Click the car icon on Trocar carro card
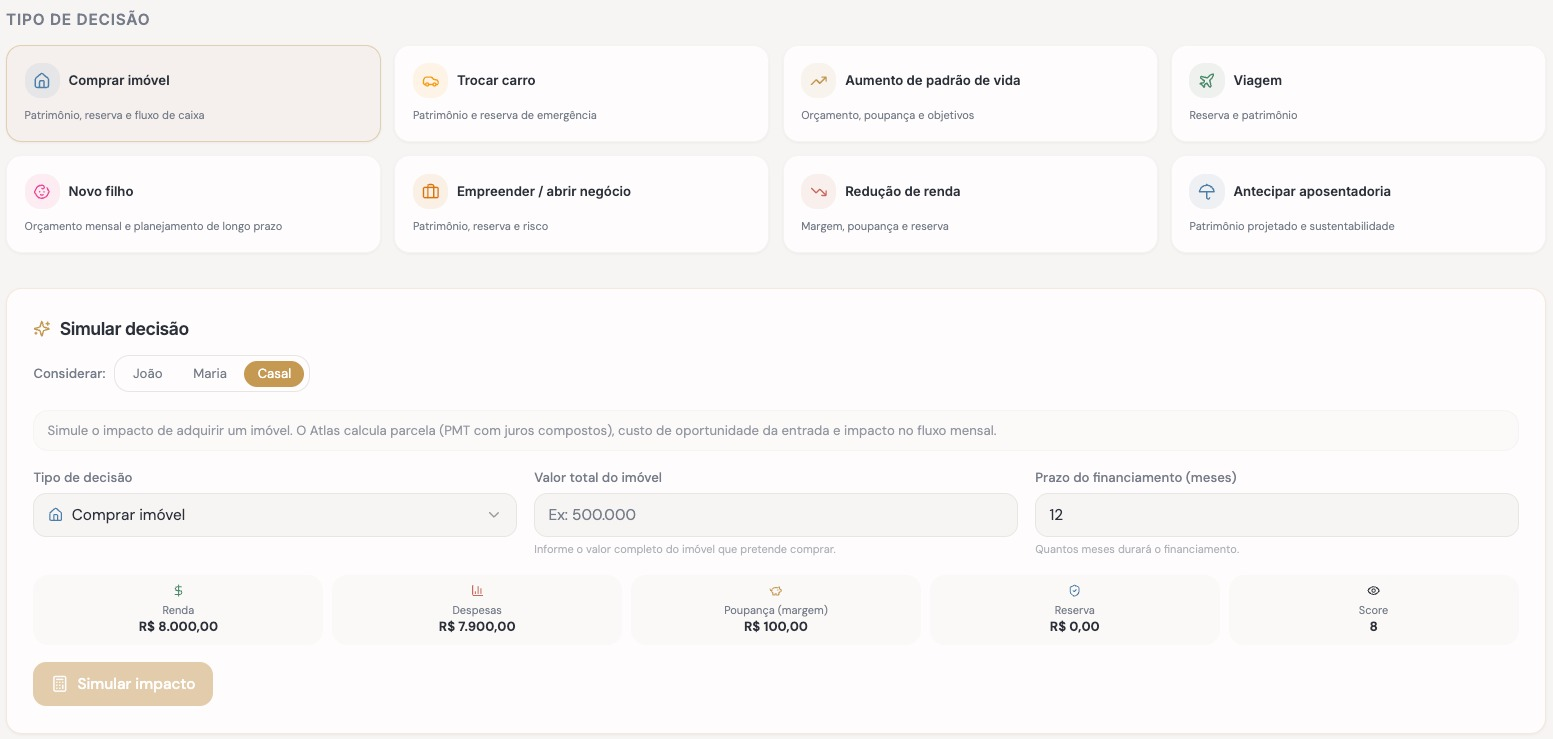The width and height of the screenshot is (1553, 739). 430,81
